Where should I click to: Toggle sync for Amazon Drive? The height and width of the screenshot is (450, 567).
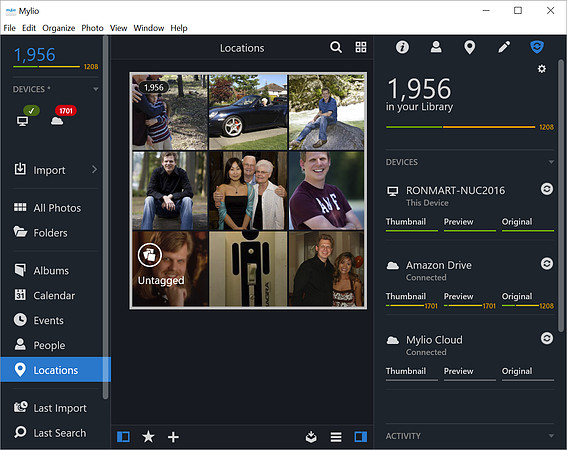click(546, 263)
